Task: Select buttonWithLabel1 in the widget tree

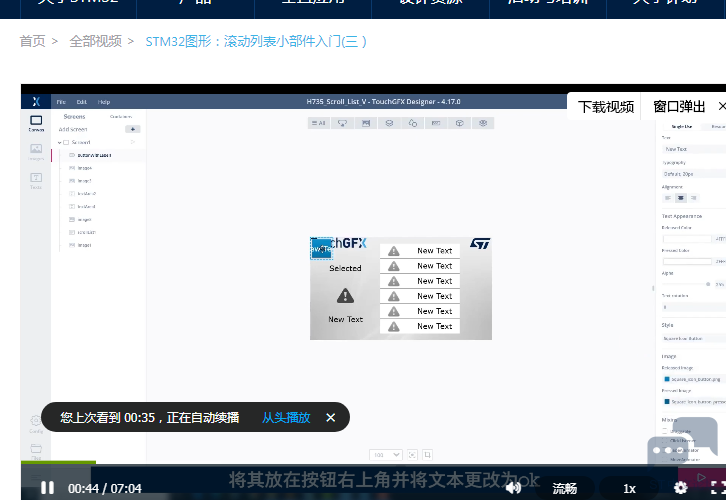Action: 94,156
